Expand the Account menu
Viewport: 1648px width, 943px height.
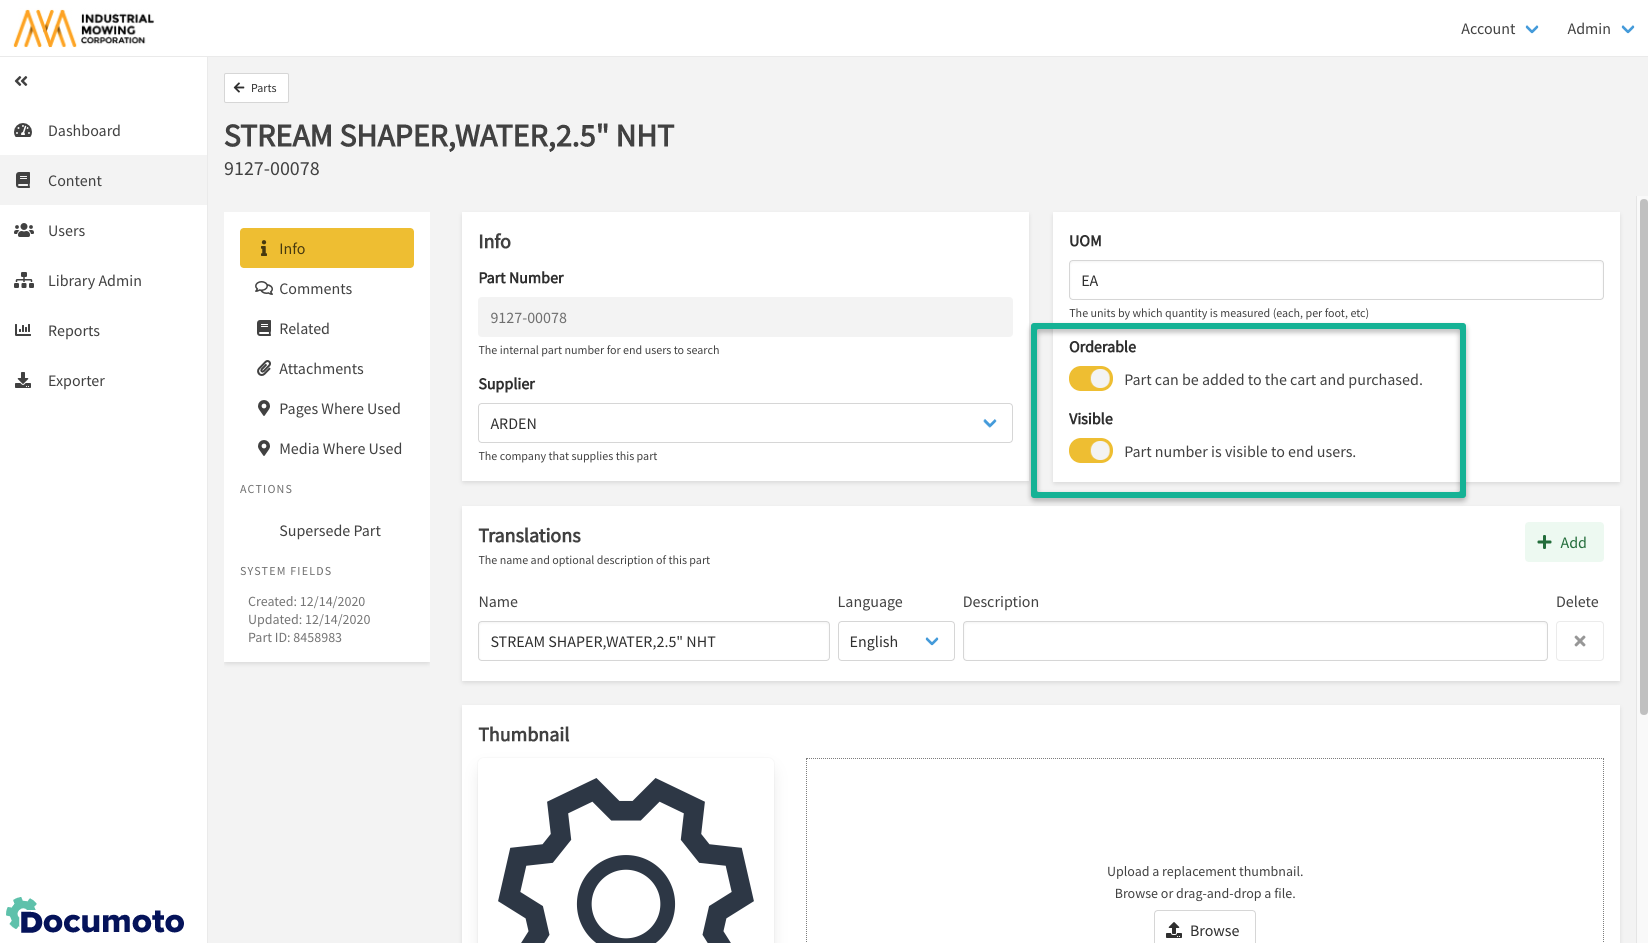pyautogui.click(x=1498, y=29)
